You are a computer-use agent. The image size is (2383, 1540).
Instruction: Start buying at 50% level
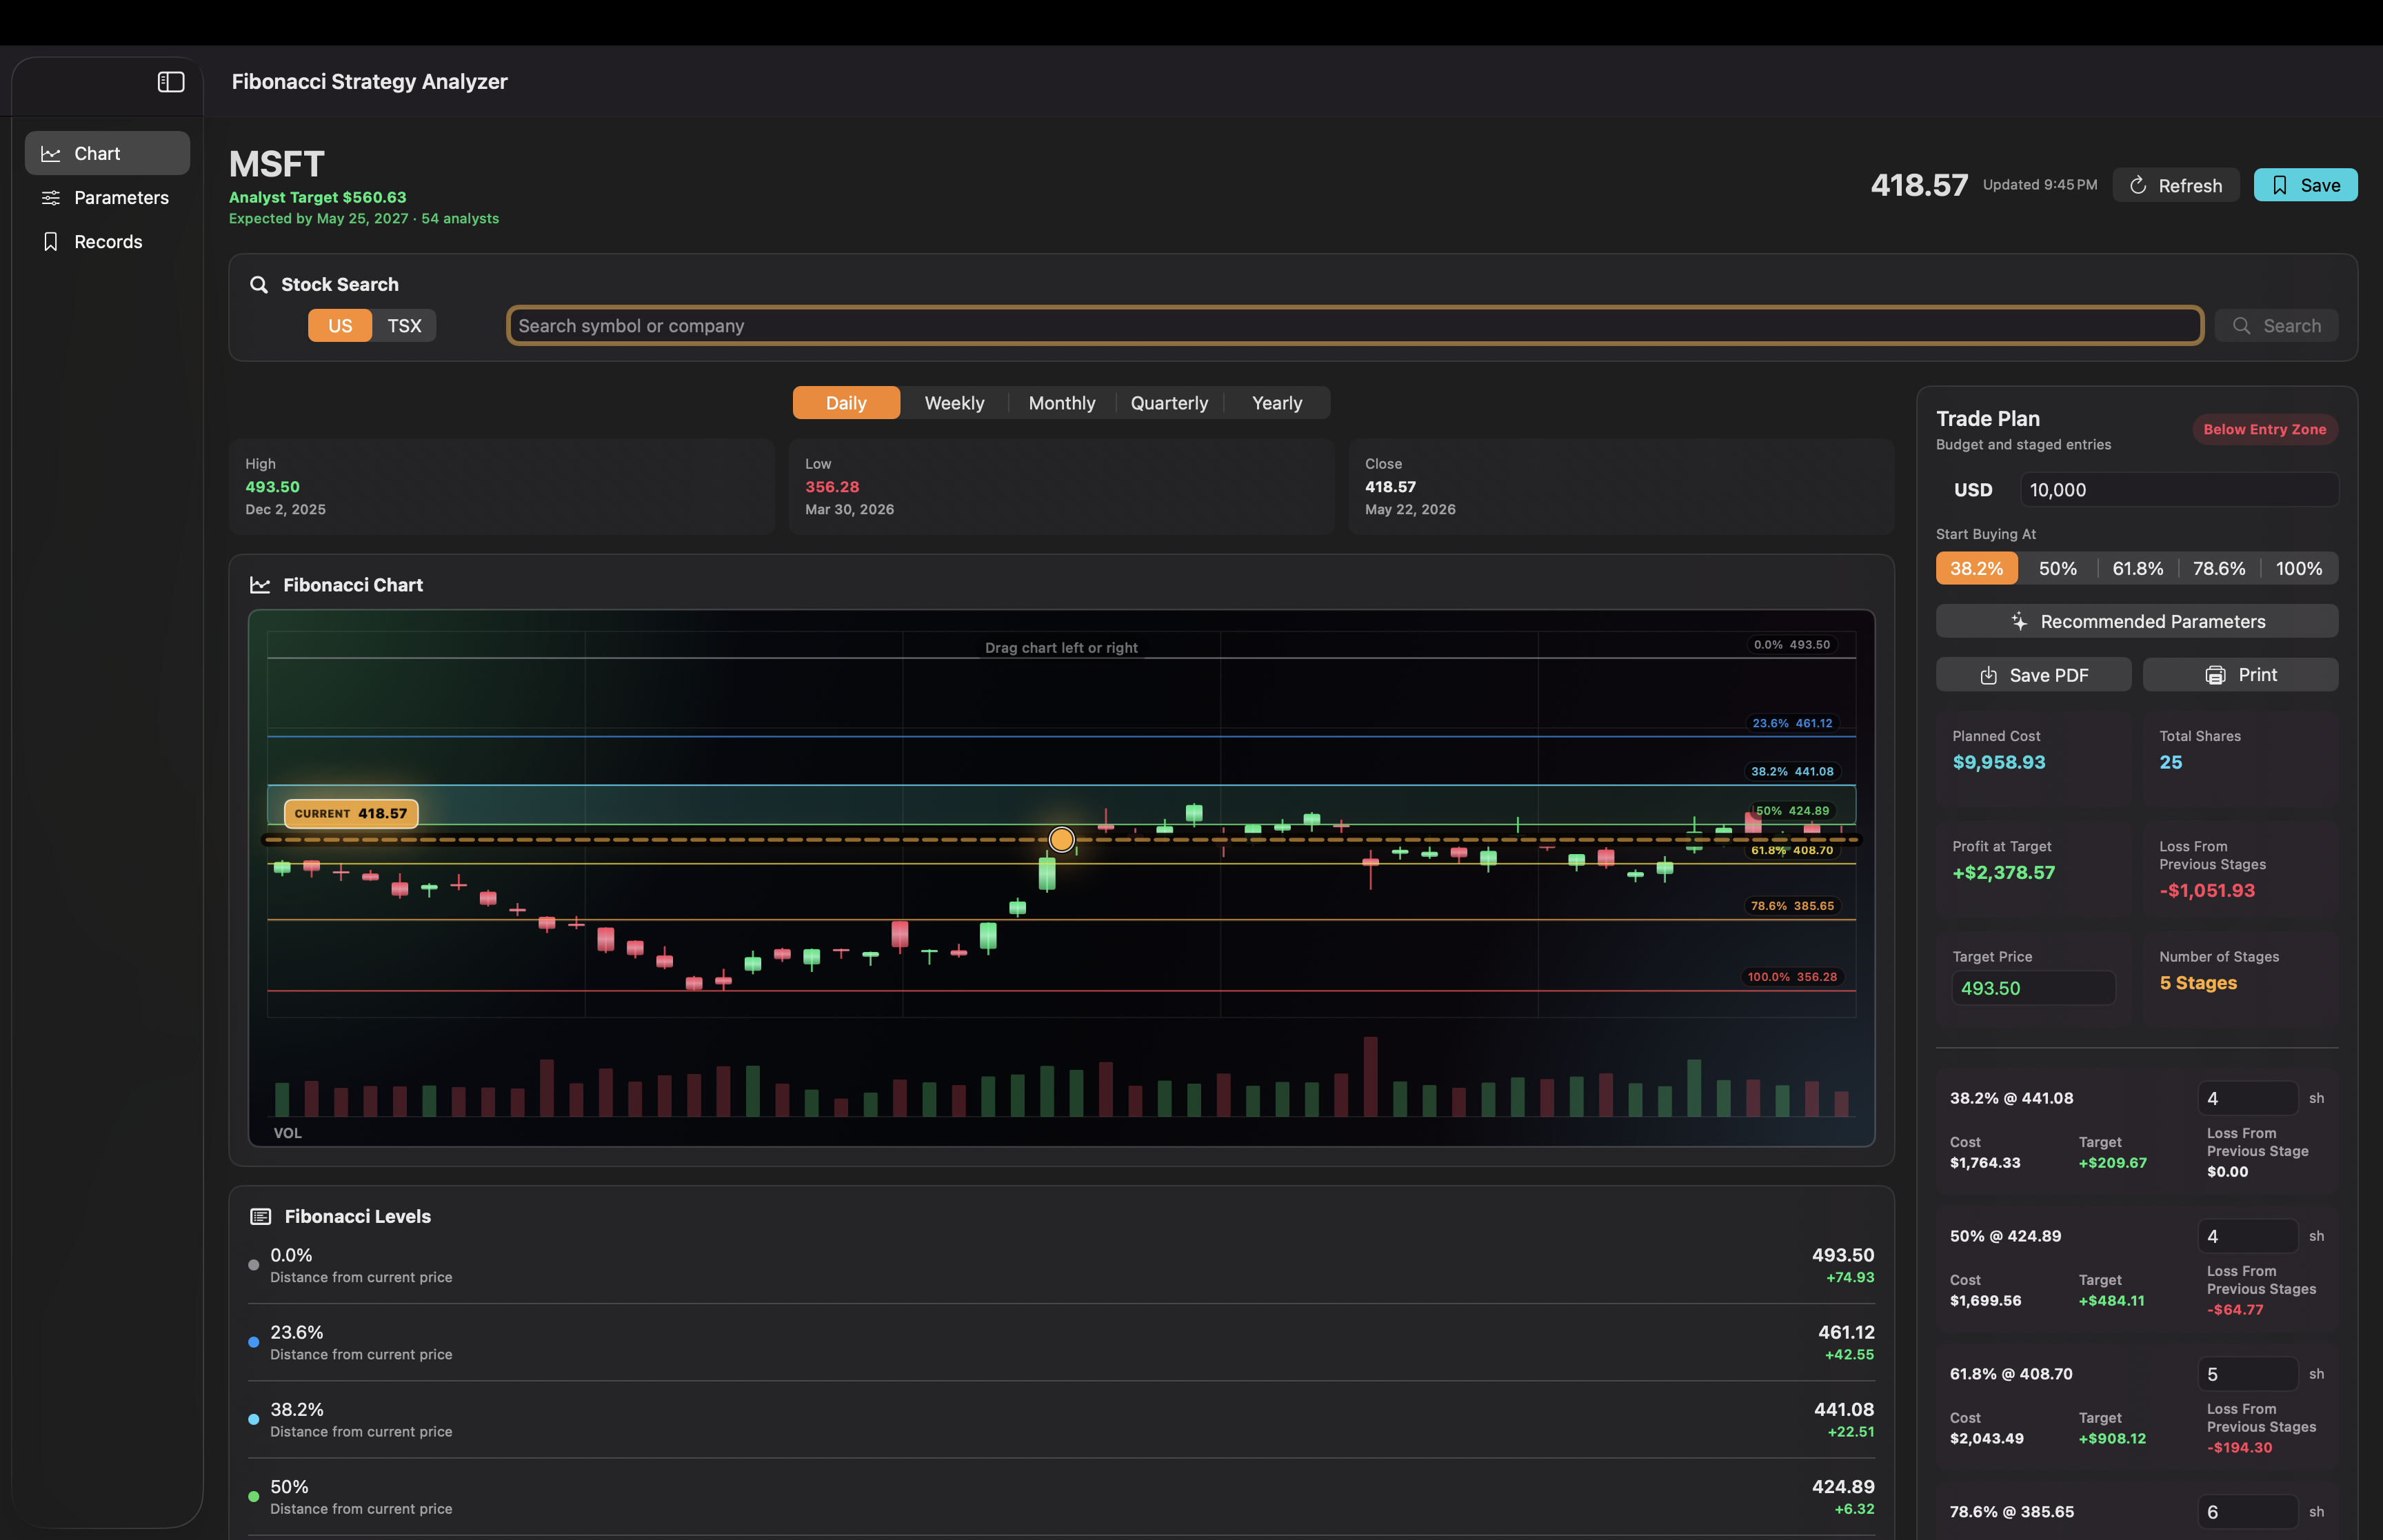(x=2057, y=569)
